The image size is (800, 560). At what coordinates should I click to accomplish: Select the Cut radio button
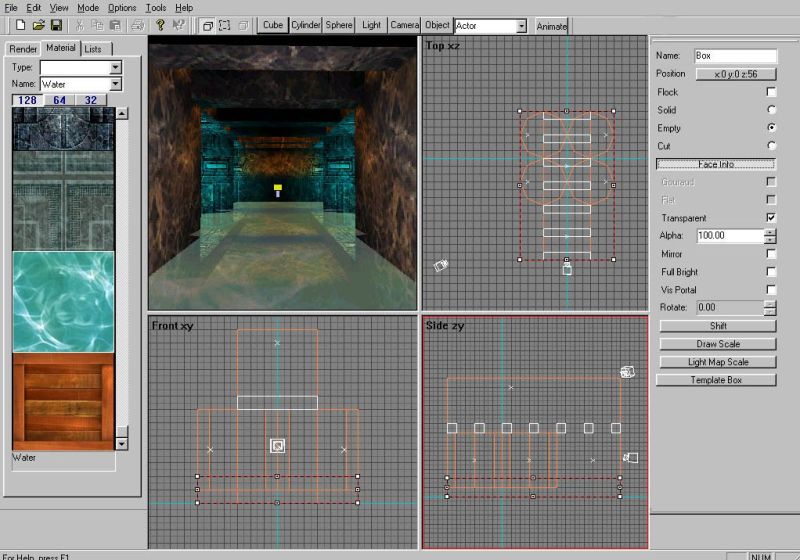[x=771, y=146]
